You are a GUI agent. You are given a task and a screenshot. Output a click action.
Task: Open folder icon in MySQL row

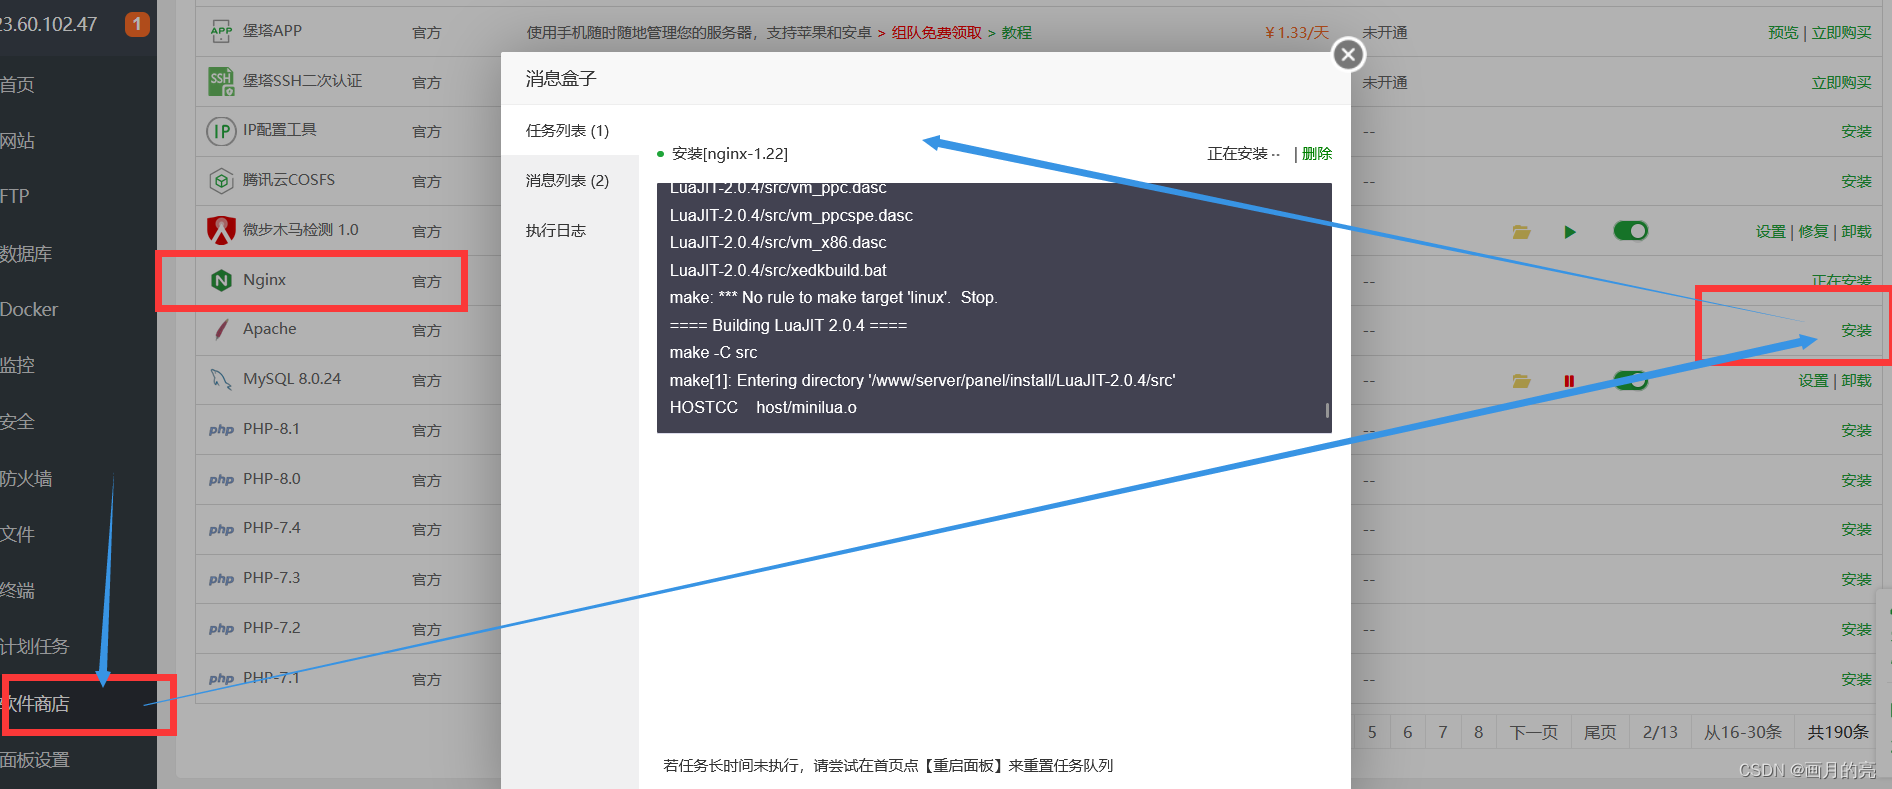point(1521,381)
